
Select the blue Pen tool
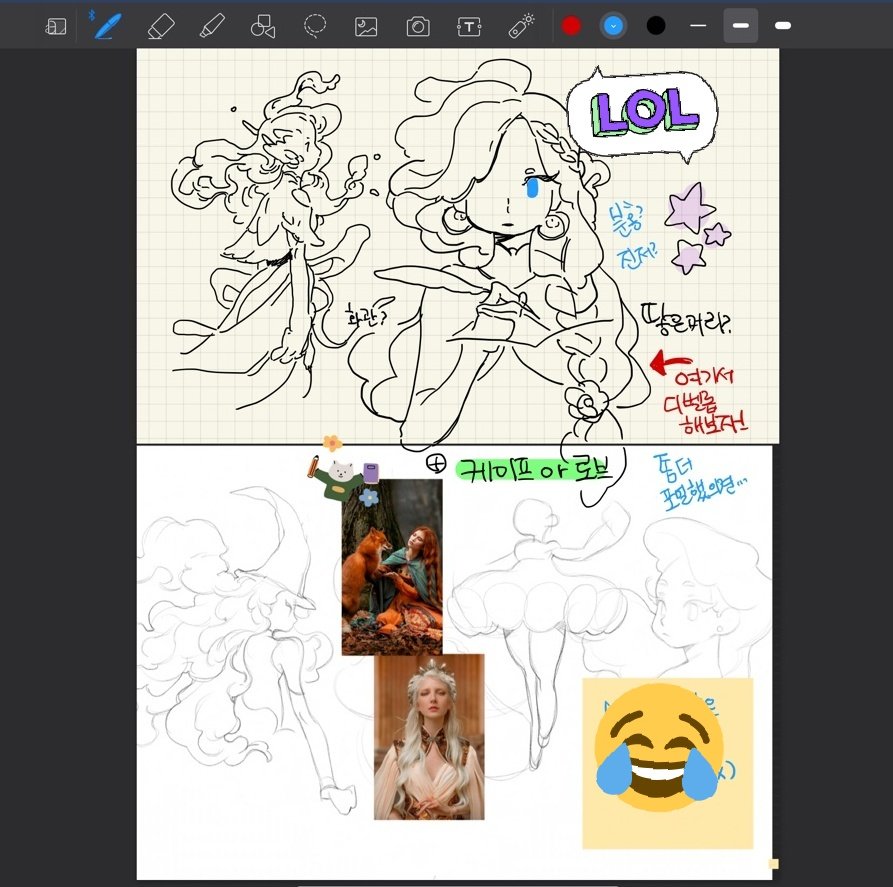pos(108,26)
